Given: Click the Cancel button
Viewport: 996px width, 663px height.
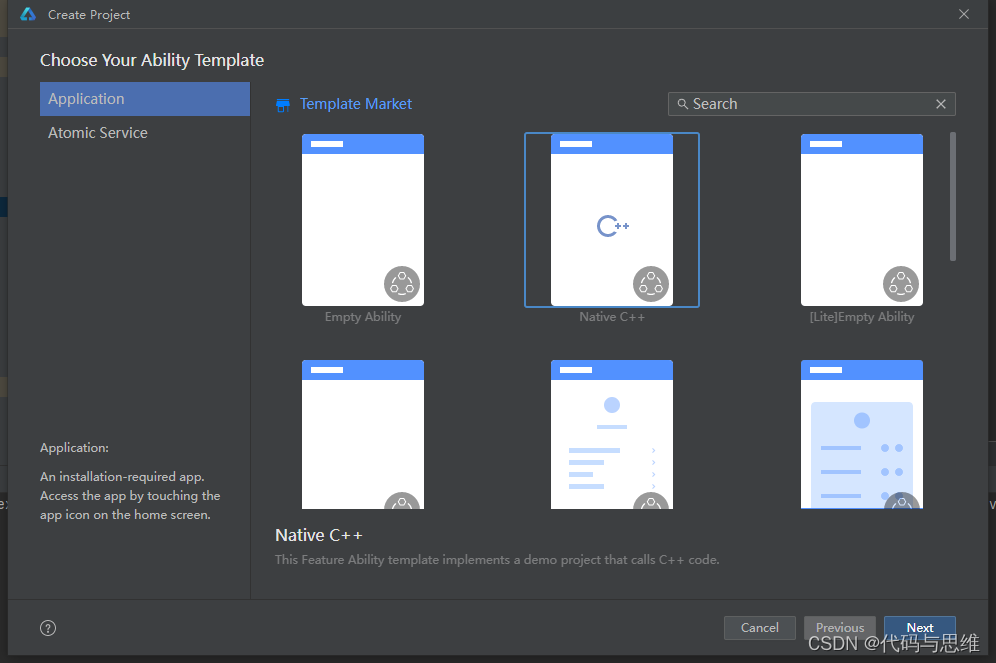Looking at the screenshot, I should click(x=760, y=627).
